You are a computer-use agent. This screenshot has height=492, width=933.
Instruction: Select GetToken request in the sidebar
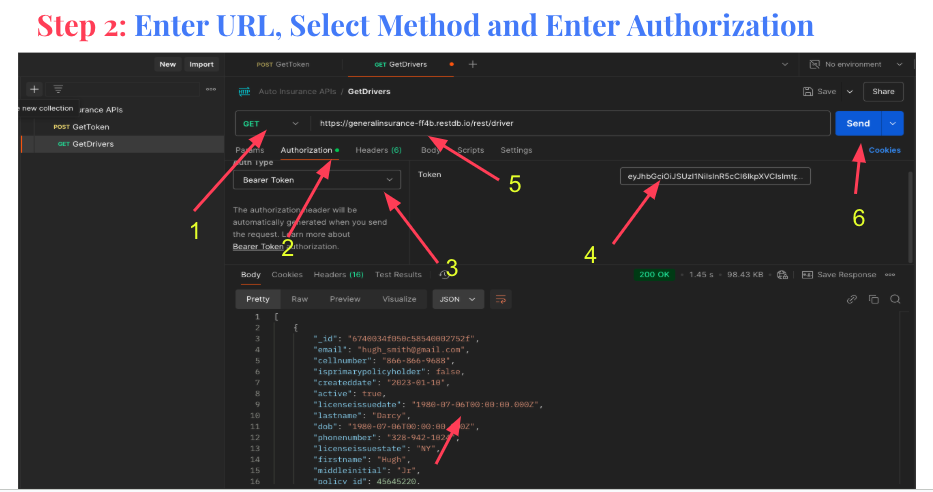tap(82, 127)
